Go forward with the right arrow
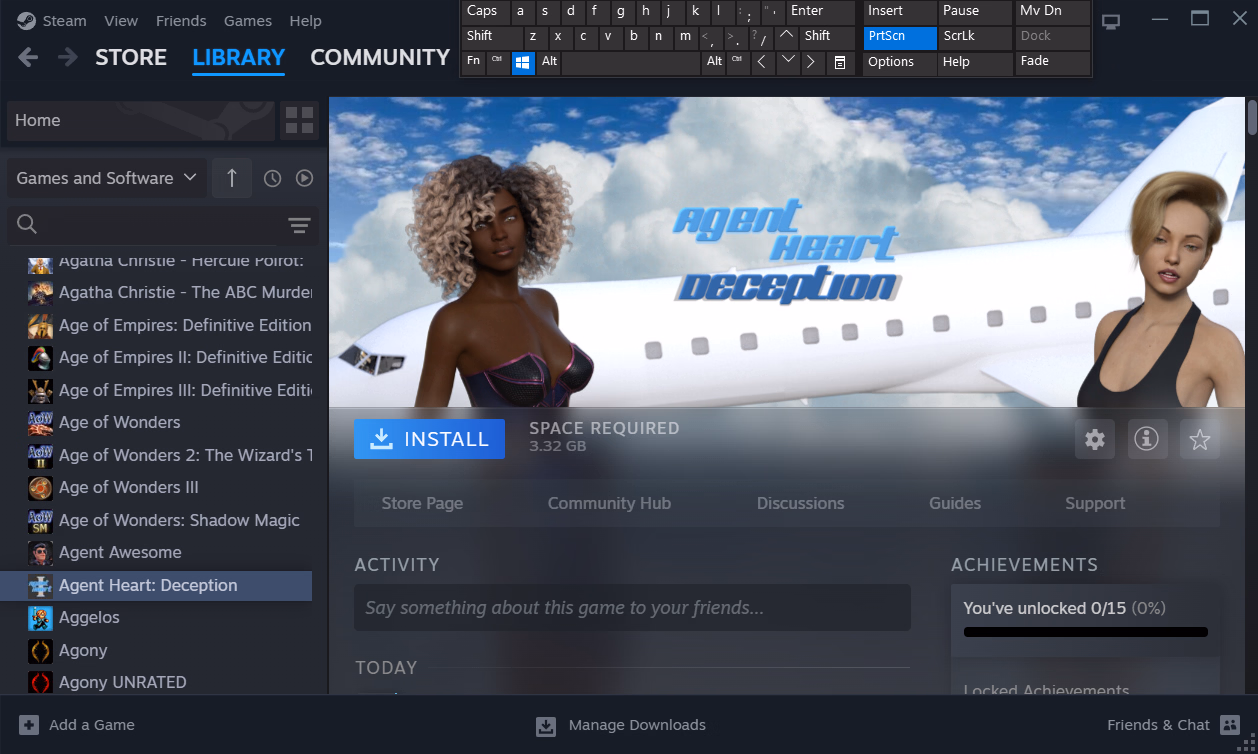Image resolution: width=1258 pixels, height=754 pixels. click(x=67, y=57)
